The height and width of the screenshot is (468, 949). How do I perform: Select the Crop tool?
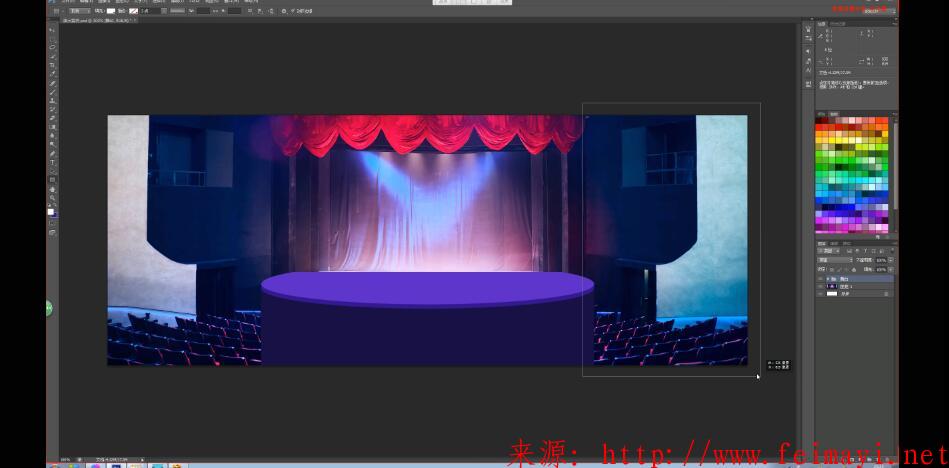[52, 64]
